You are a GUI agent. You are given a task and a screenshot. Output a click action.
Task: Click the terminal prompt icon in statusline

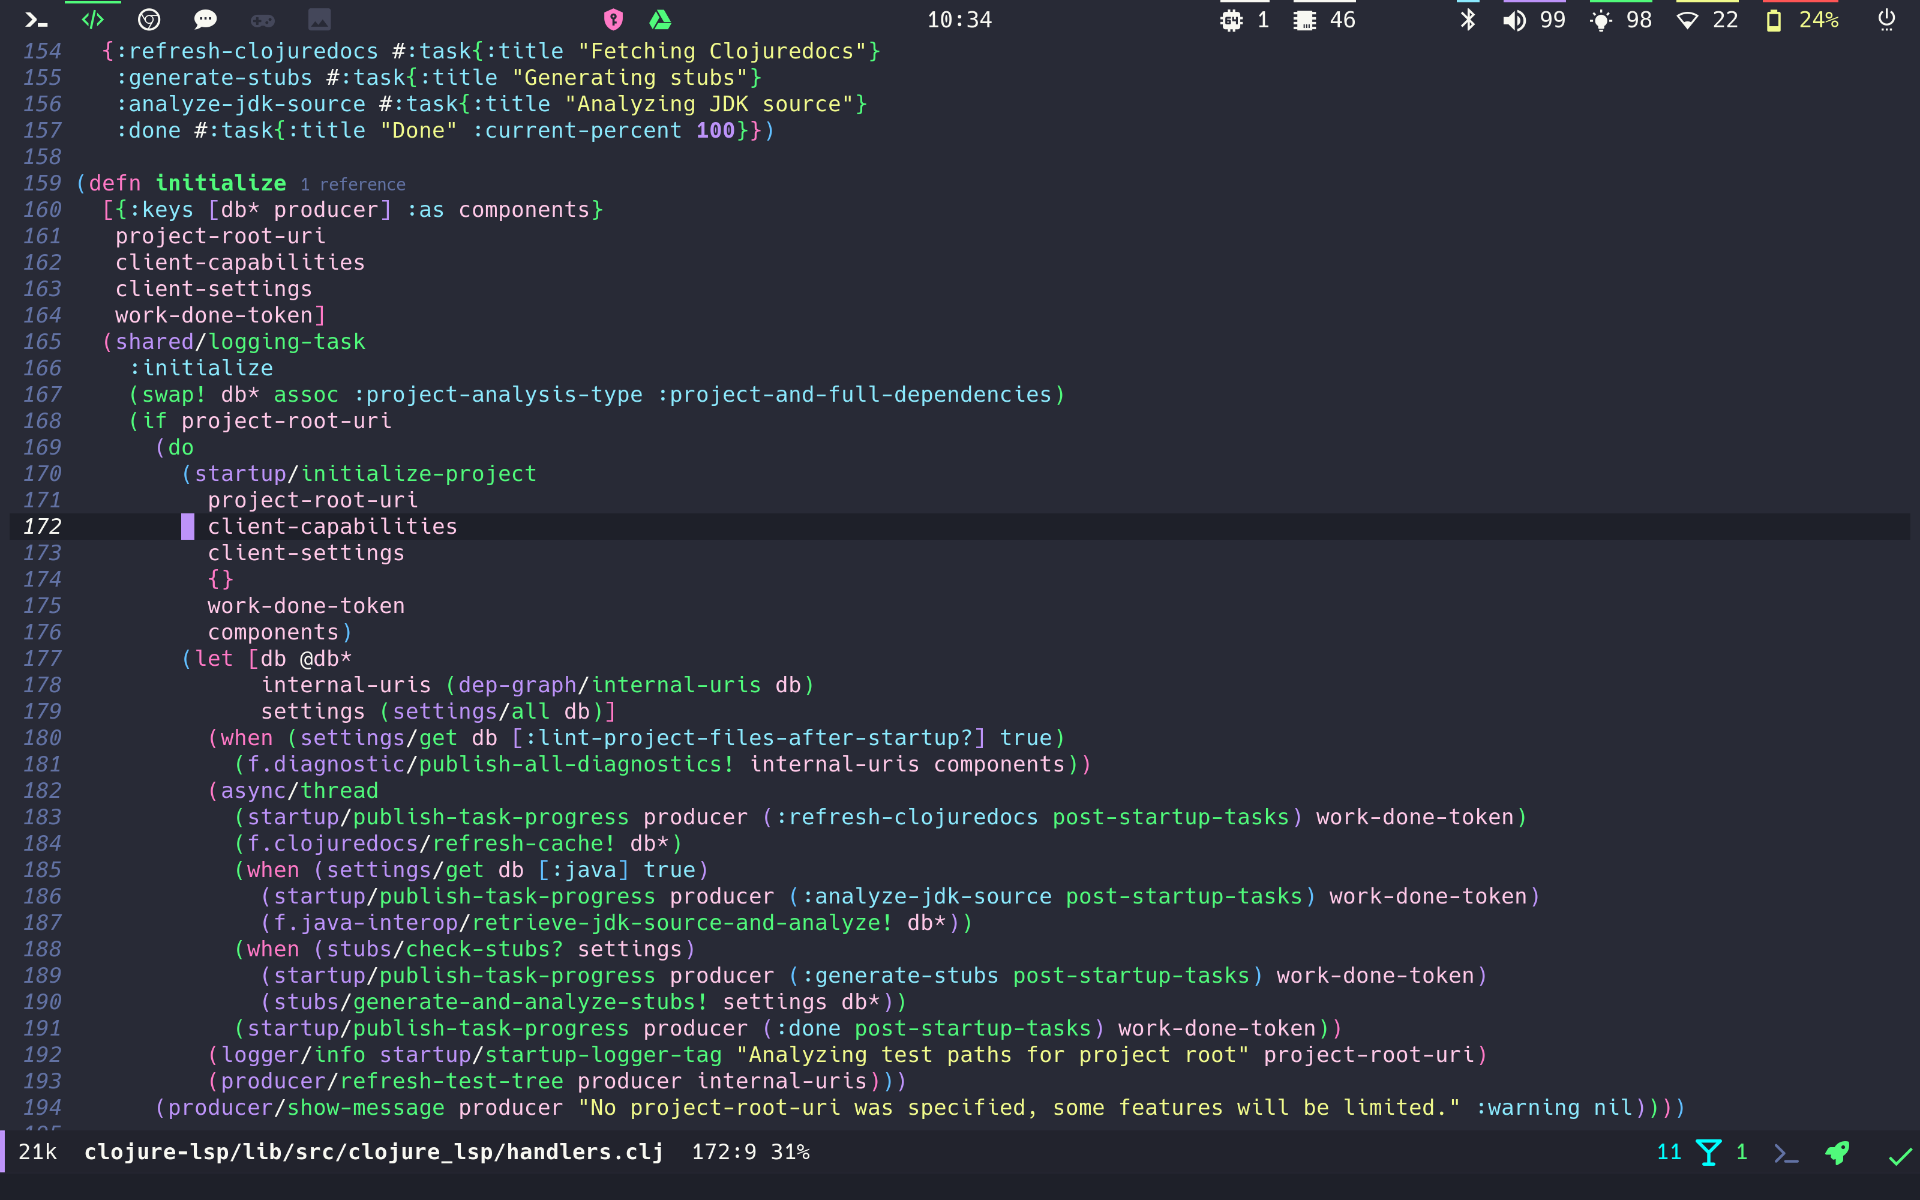1786,1153
